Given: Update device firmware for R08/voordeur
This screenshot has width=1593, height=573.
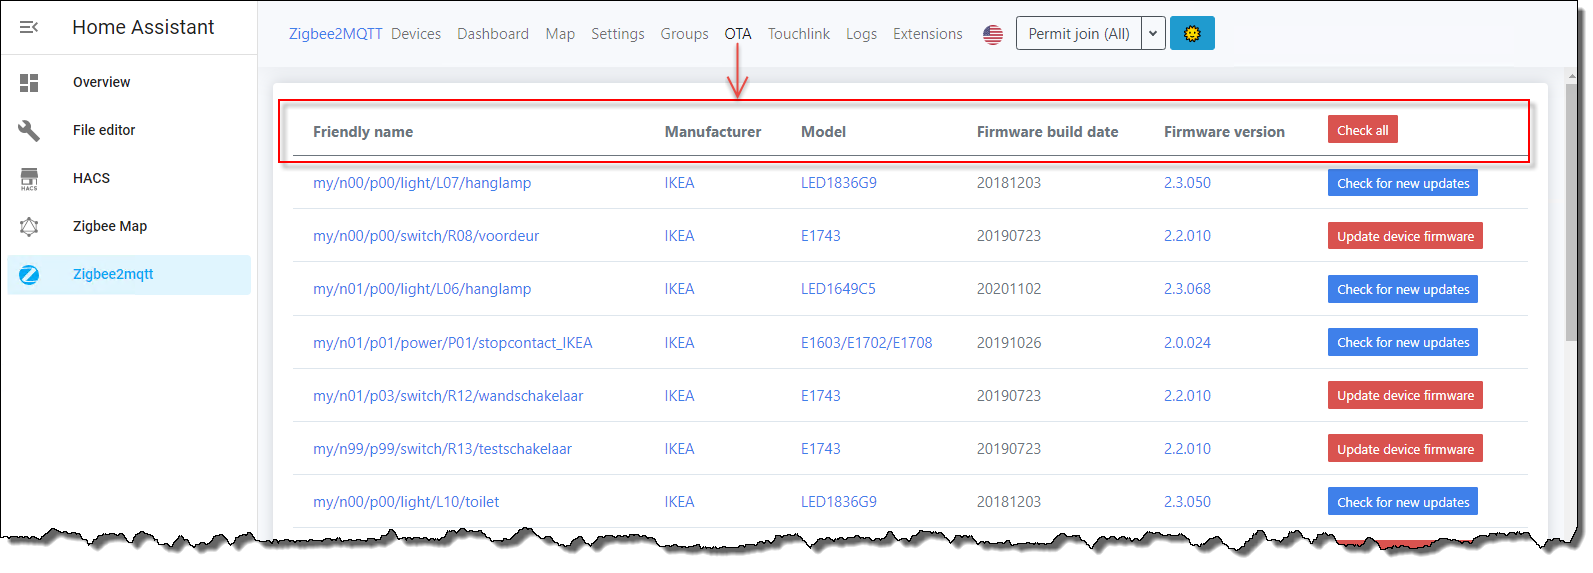Looking at the screenshot, I should coord(1405,236).
